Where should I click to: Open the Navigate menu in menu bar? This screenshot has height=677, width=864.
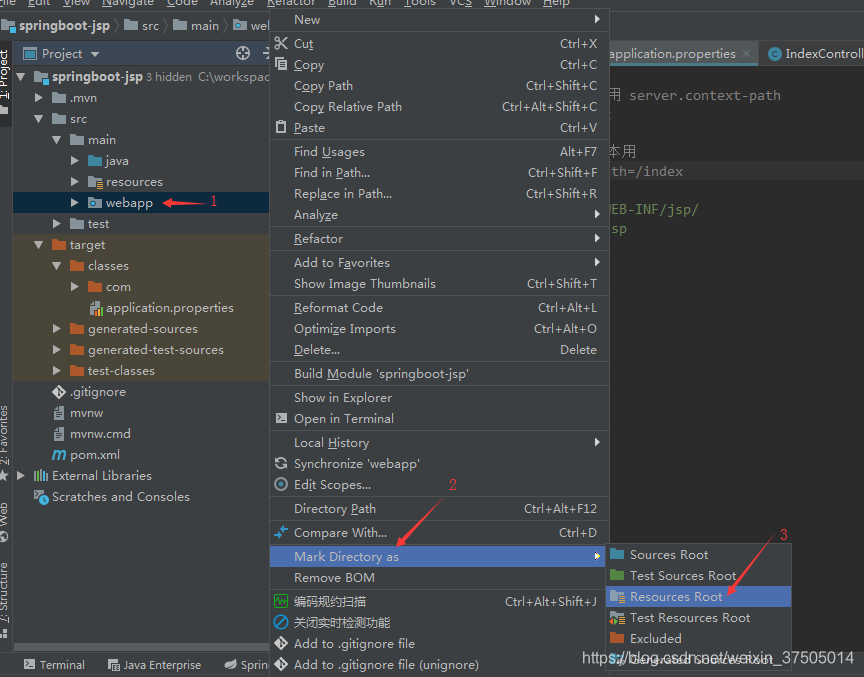127,3
